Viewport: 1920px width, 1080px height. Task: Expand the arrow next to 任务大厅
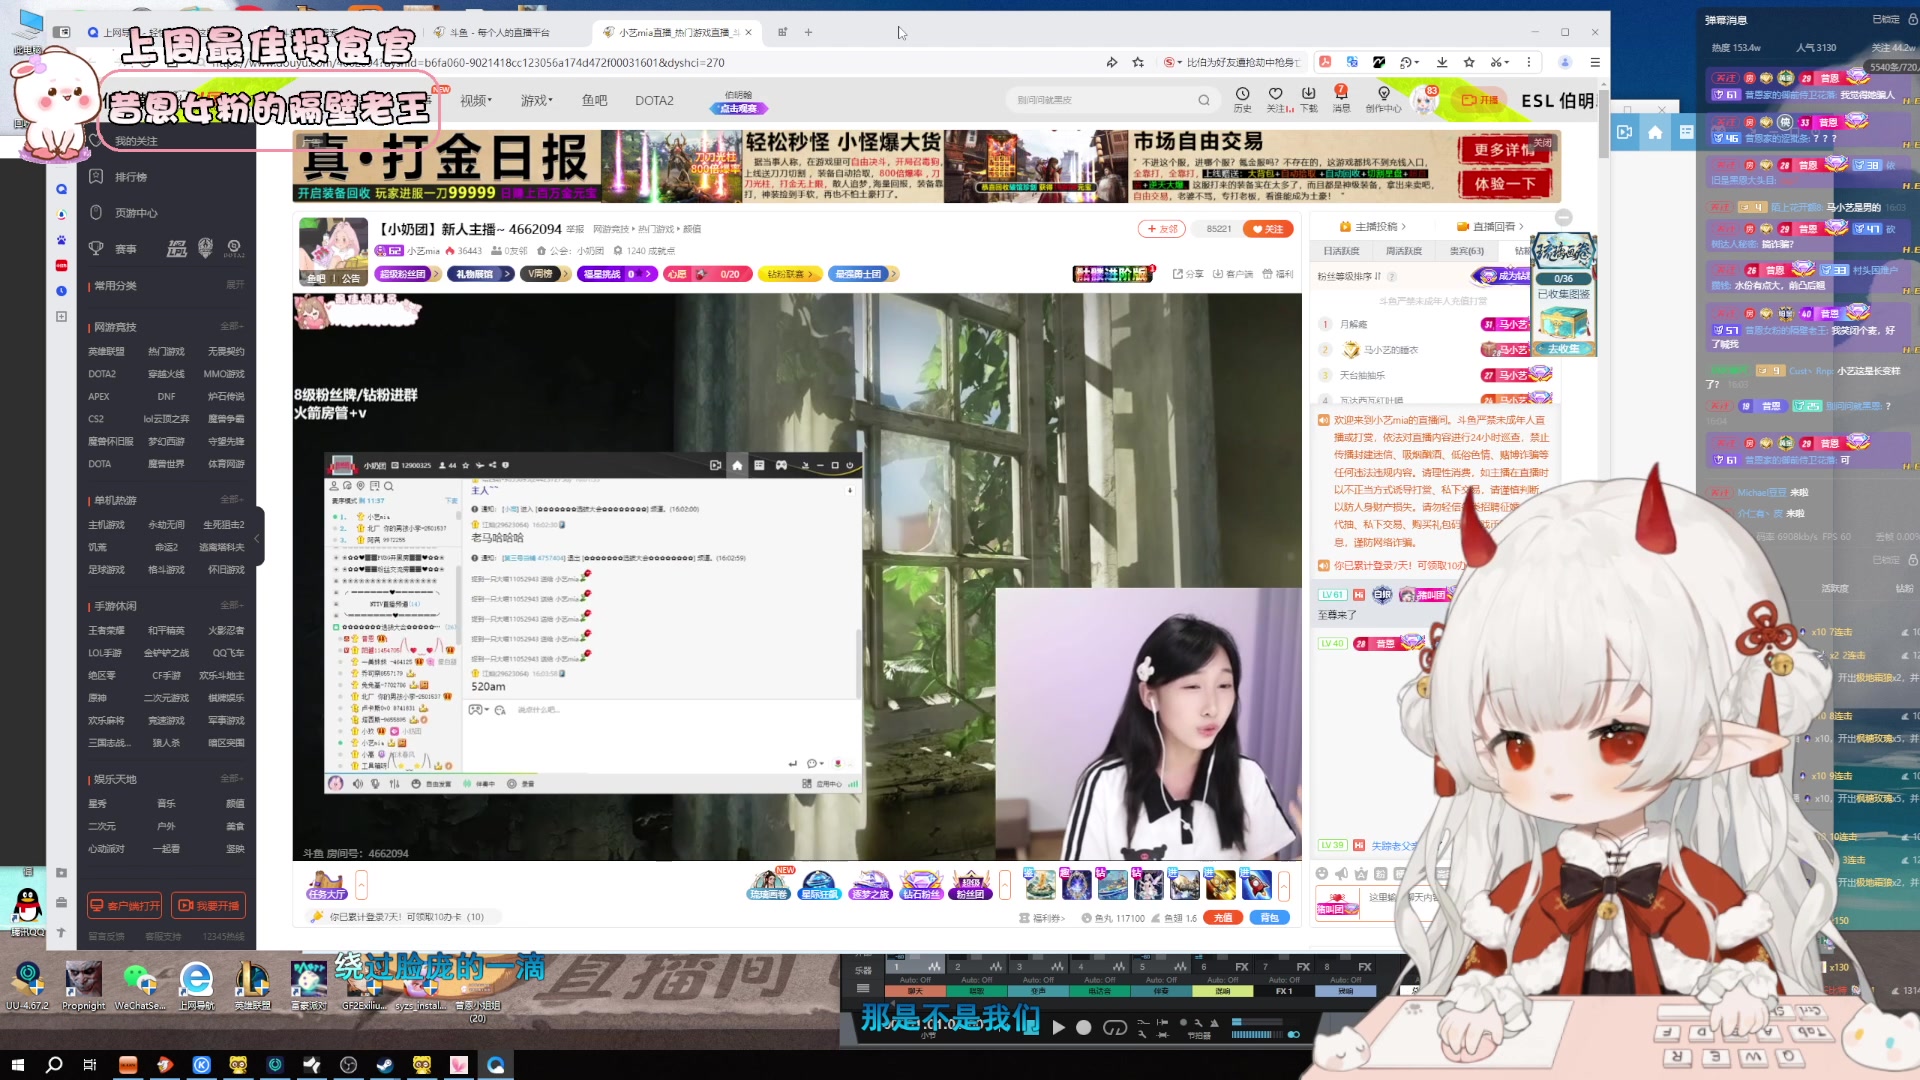362,885
